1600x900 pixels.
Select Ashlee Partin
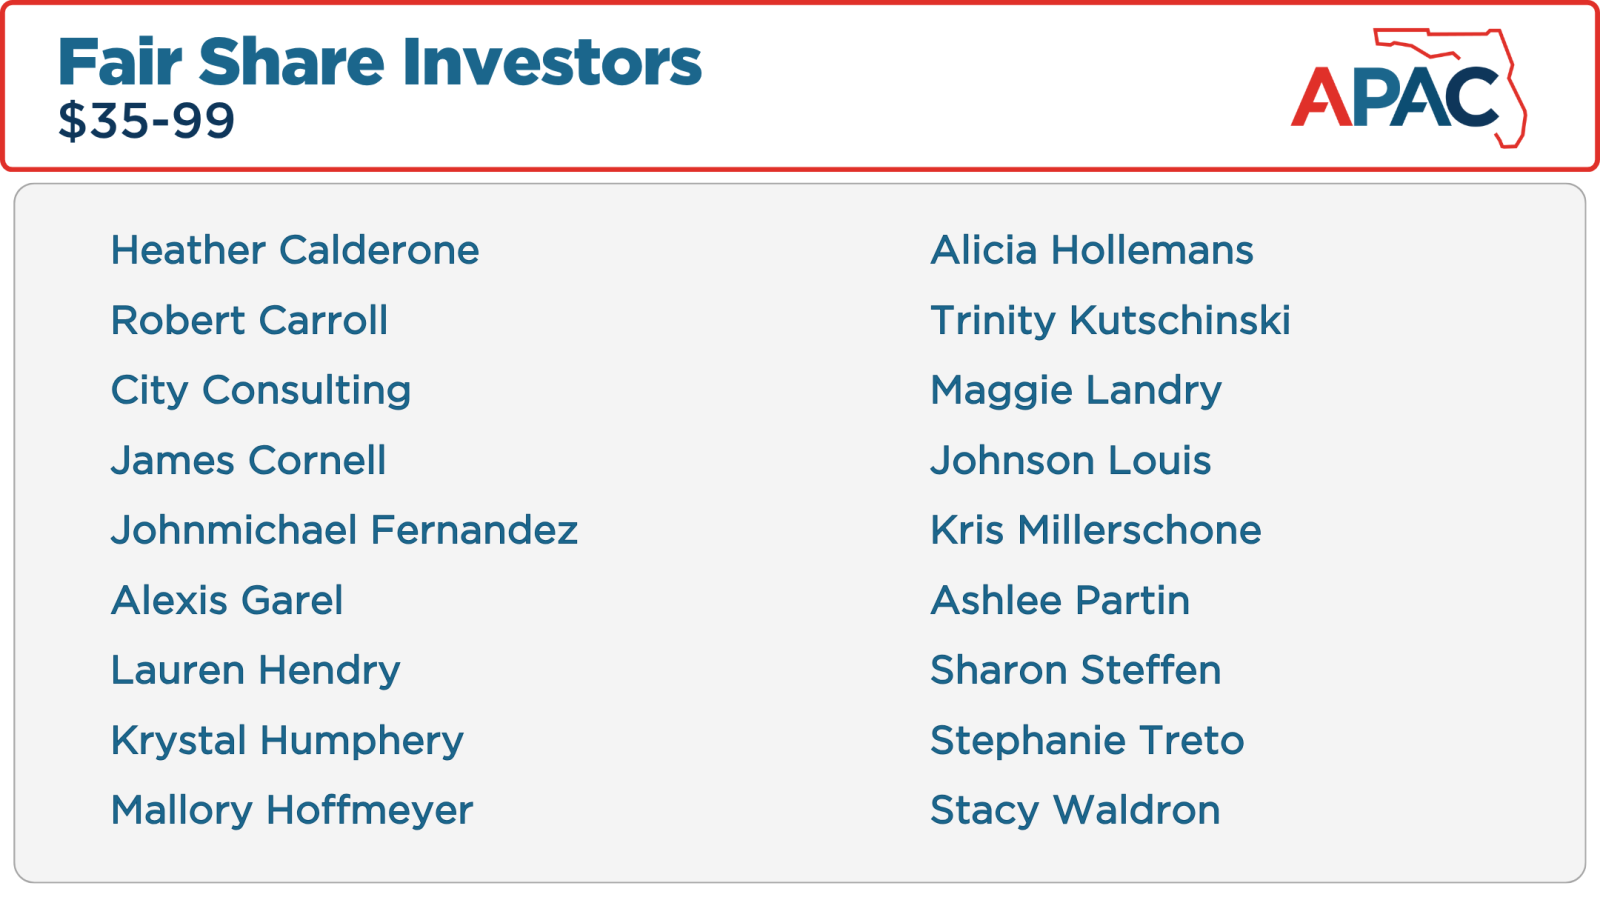coord(1060,600)
